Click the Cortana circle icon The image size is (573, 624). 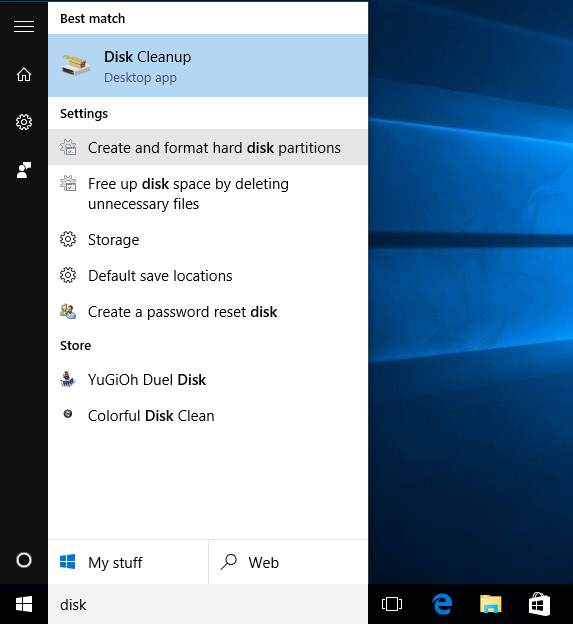point(24,560)
